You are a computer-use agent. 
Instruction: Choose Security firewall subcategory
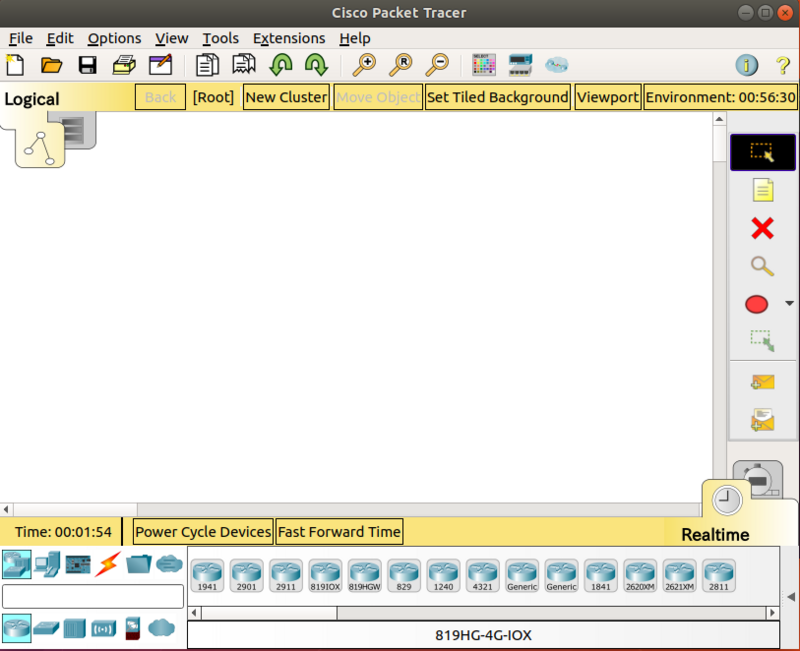pos(133,629)
